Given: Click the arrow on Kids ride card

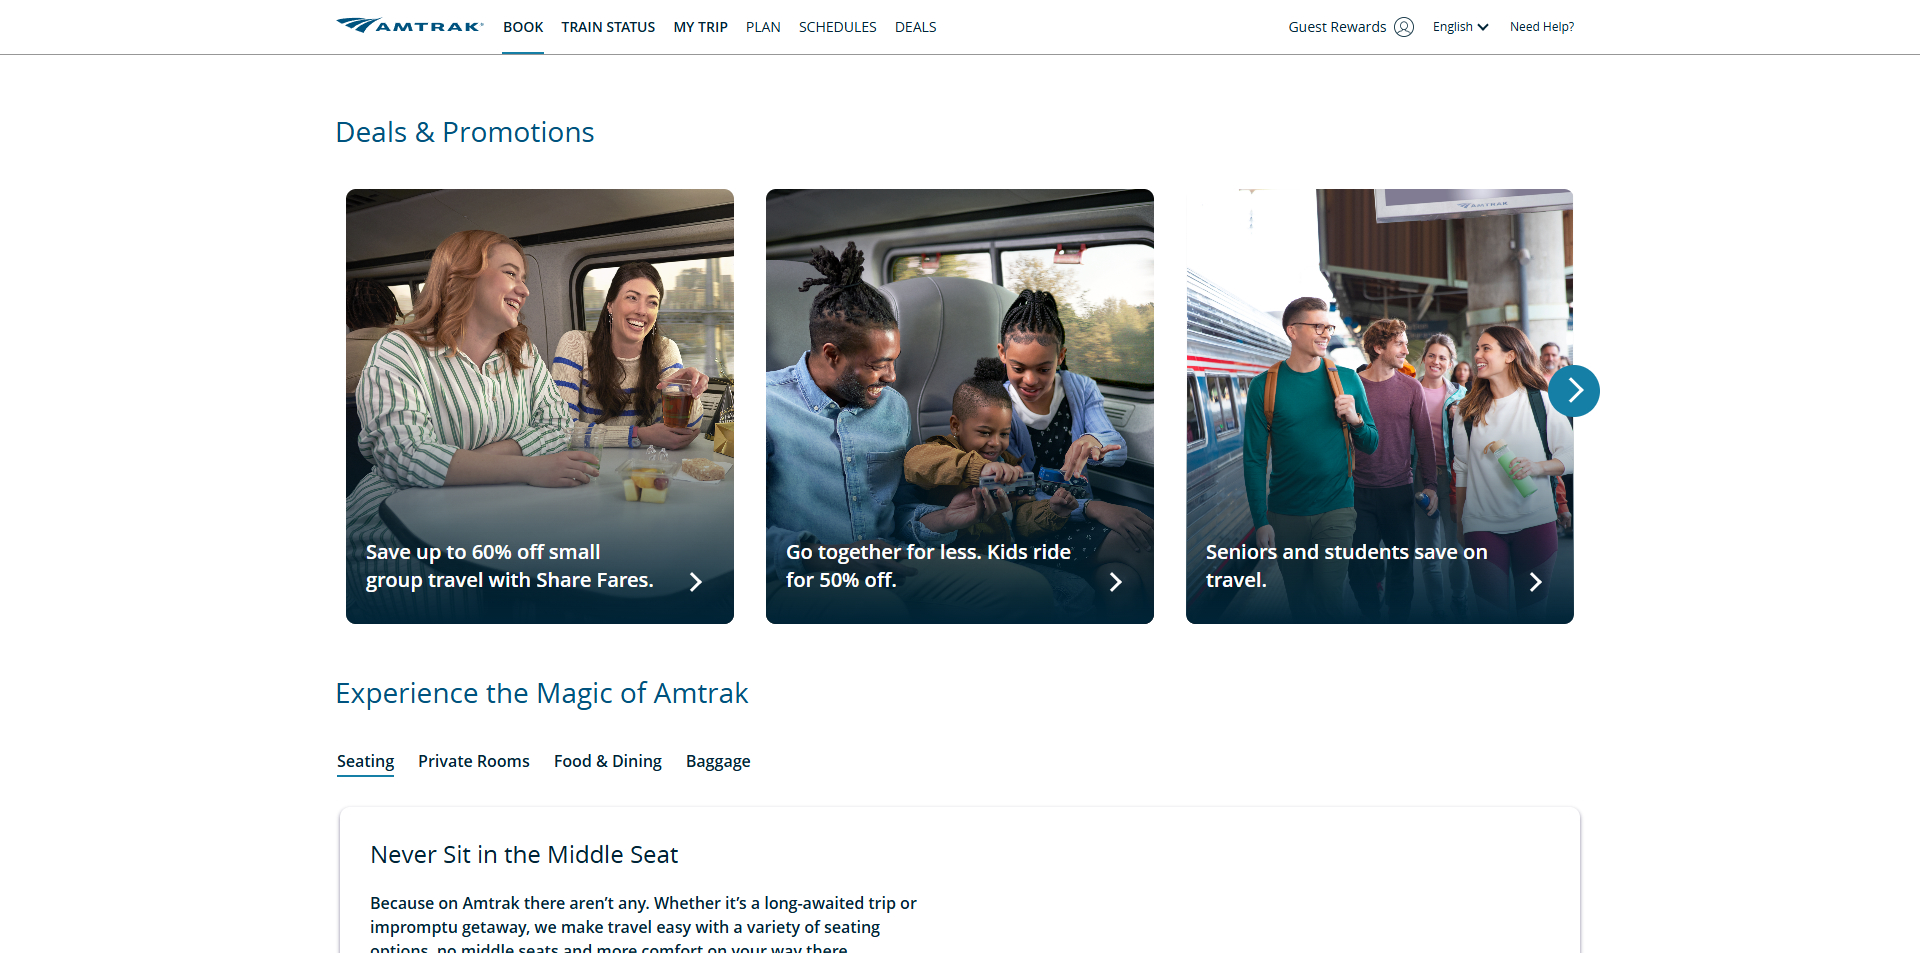Looking at the screenshot, I should point(1116,582).
